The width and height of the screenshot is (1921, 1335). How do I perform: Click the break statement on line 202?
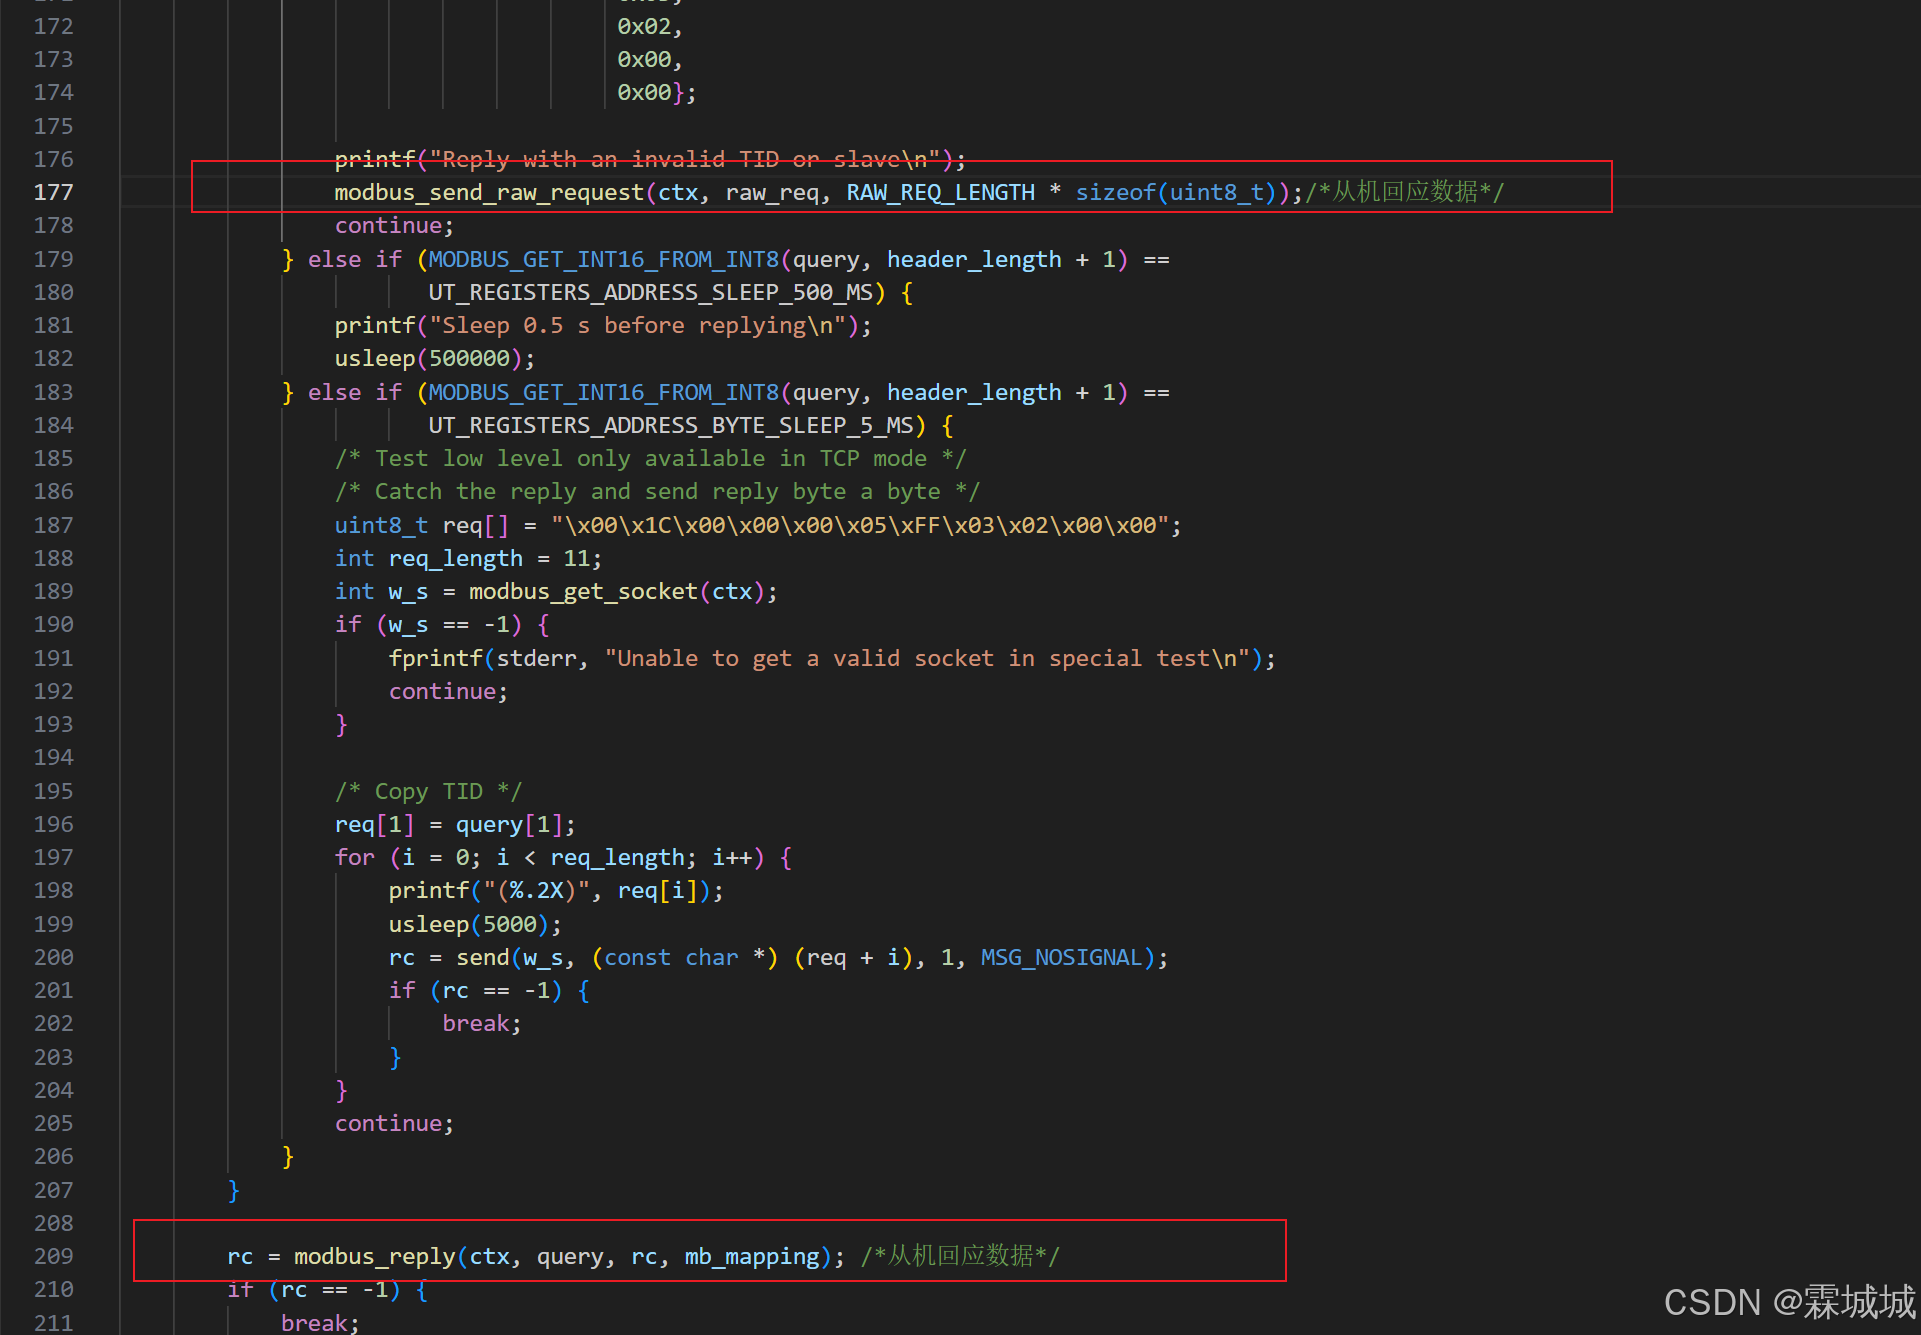click(x=482, y=1023)
